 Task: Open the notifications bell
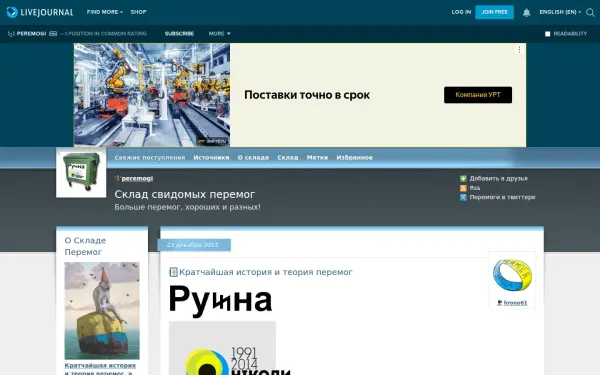tap(527, 12)
